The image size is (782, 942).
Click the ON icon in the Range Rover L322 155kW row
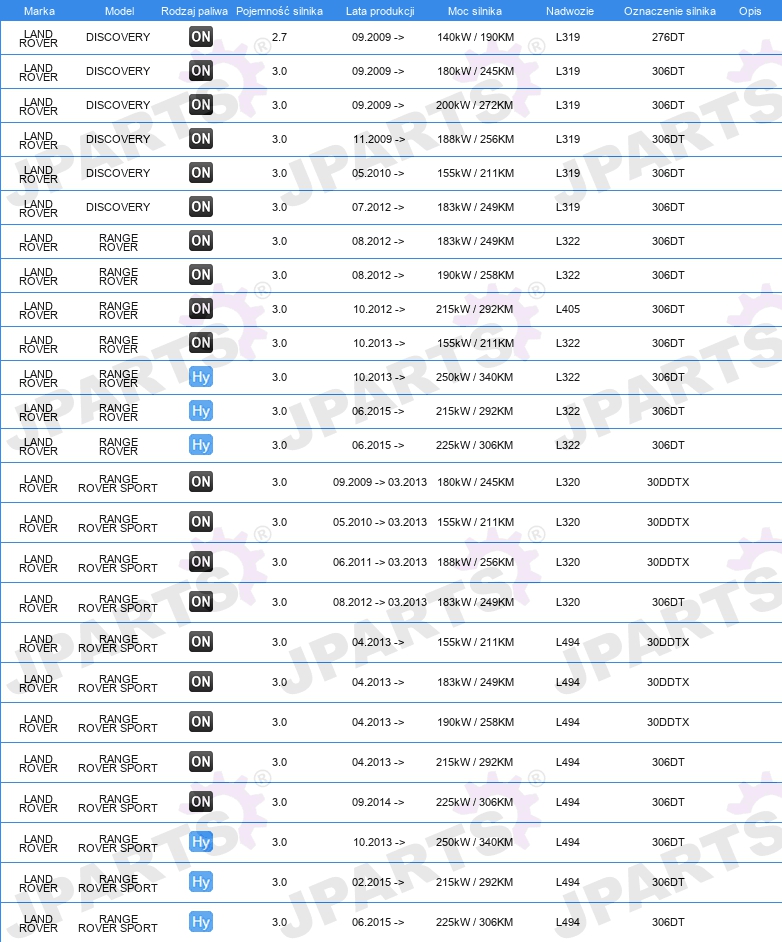point(201,343)
